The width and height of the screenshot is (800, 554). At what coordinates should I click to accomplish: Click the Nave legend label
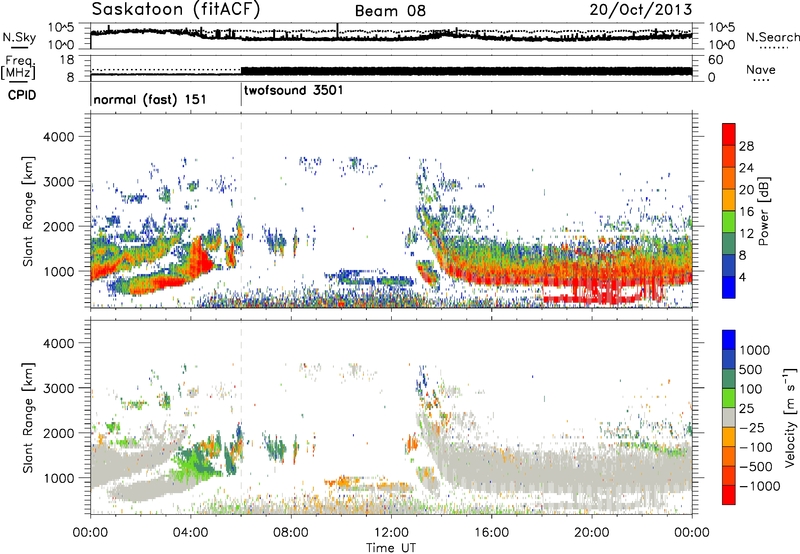tap(761, 69)
